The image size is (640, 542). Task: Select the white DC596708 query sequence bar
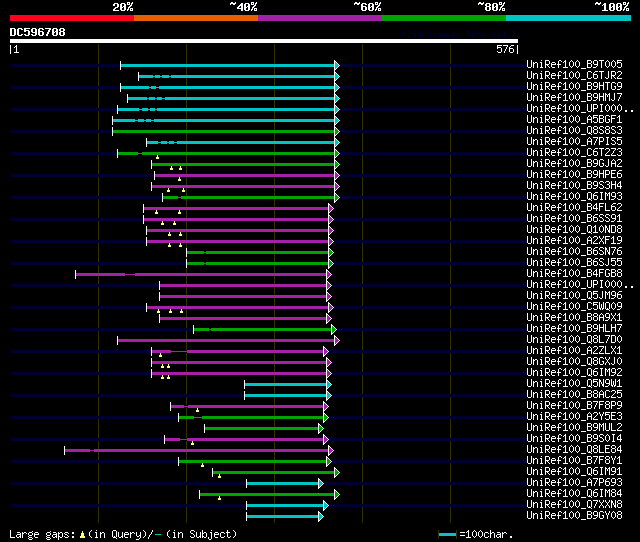[264, 41]
